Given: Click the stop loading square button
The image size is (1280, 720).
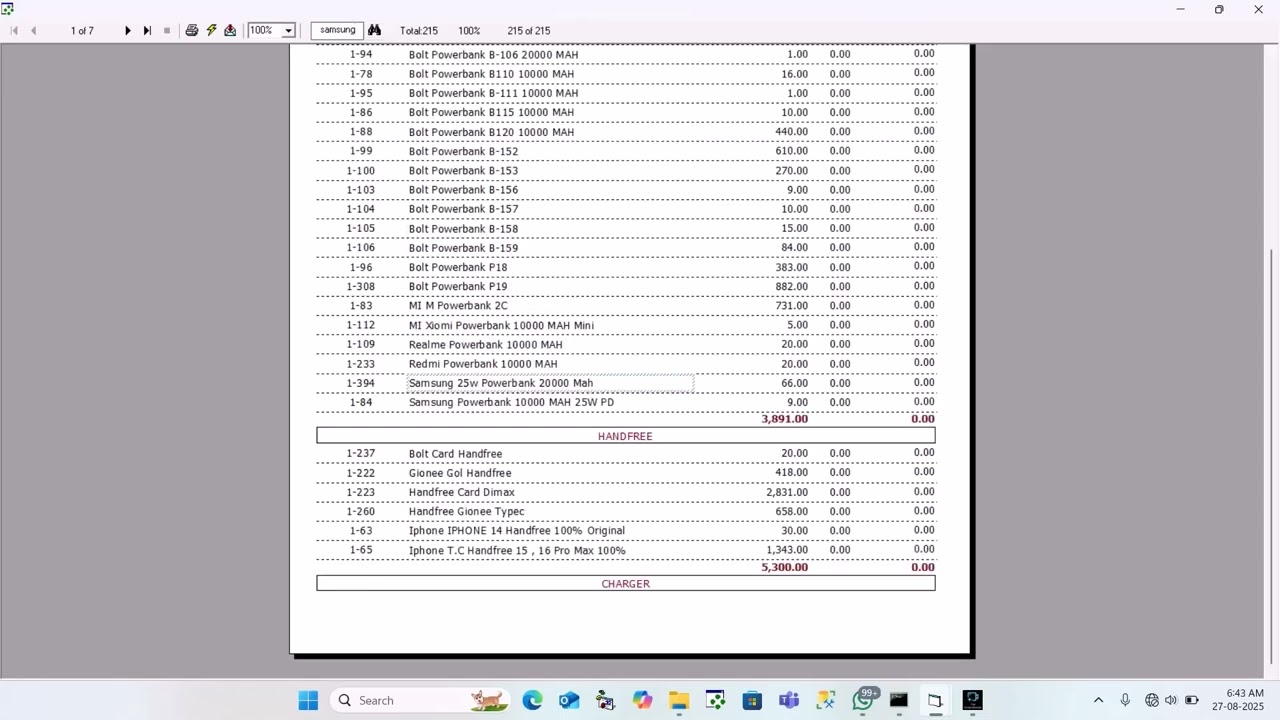Looking at the screenshot, I should 167,31.
